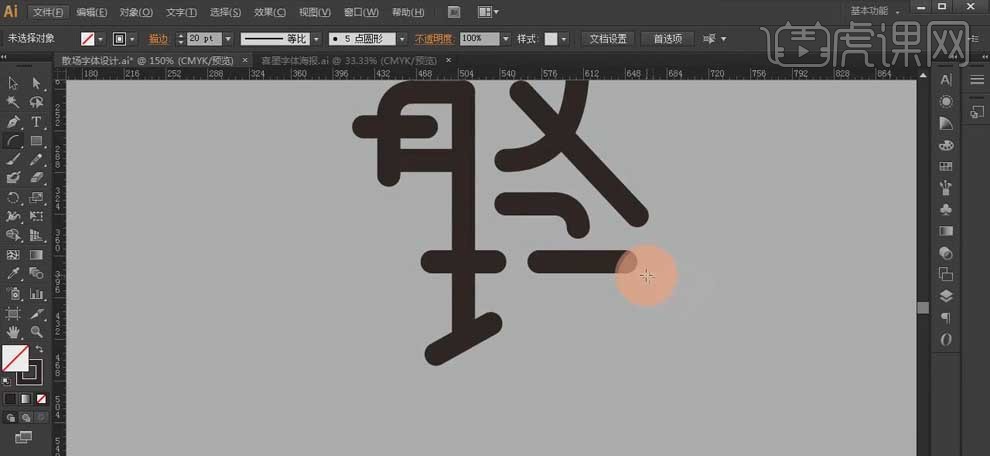Open the Brushes panel icon
This screenshot has height=456, width=990.
(x=946, y=188)
